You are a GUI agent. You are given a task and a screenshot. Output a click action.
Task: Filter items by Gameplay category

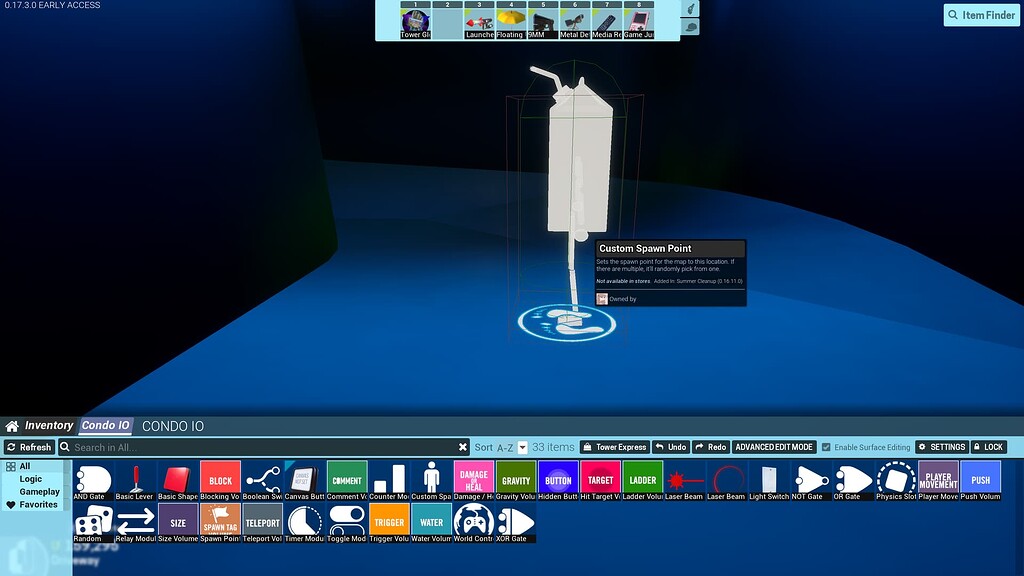tap(39, 492)
